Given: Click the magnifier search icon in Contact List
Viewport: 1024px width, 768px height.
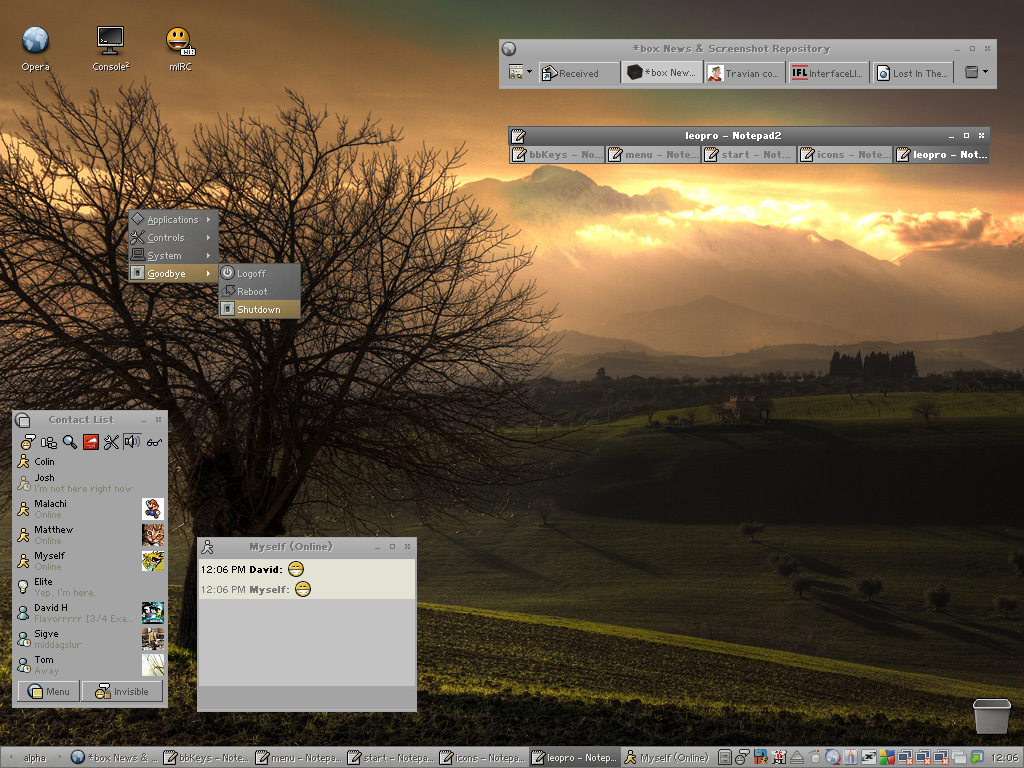Looking at the screenshot, I should coord(70,442).
